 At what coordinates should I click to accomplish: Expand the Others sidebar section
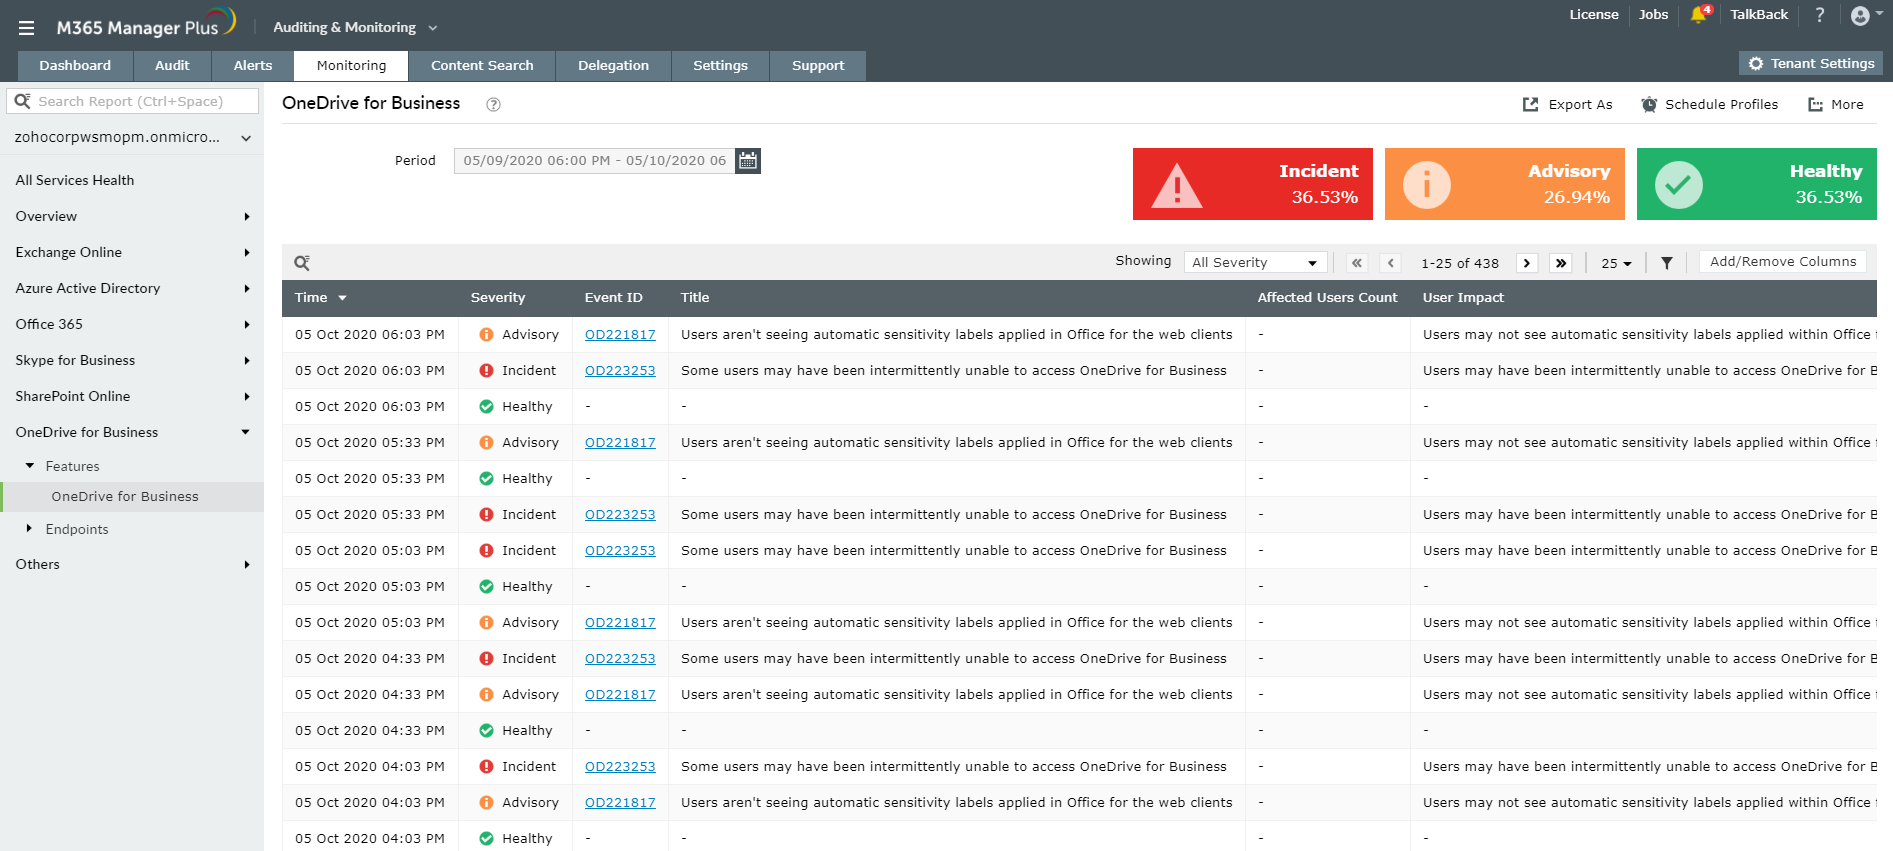[132, 564]
